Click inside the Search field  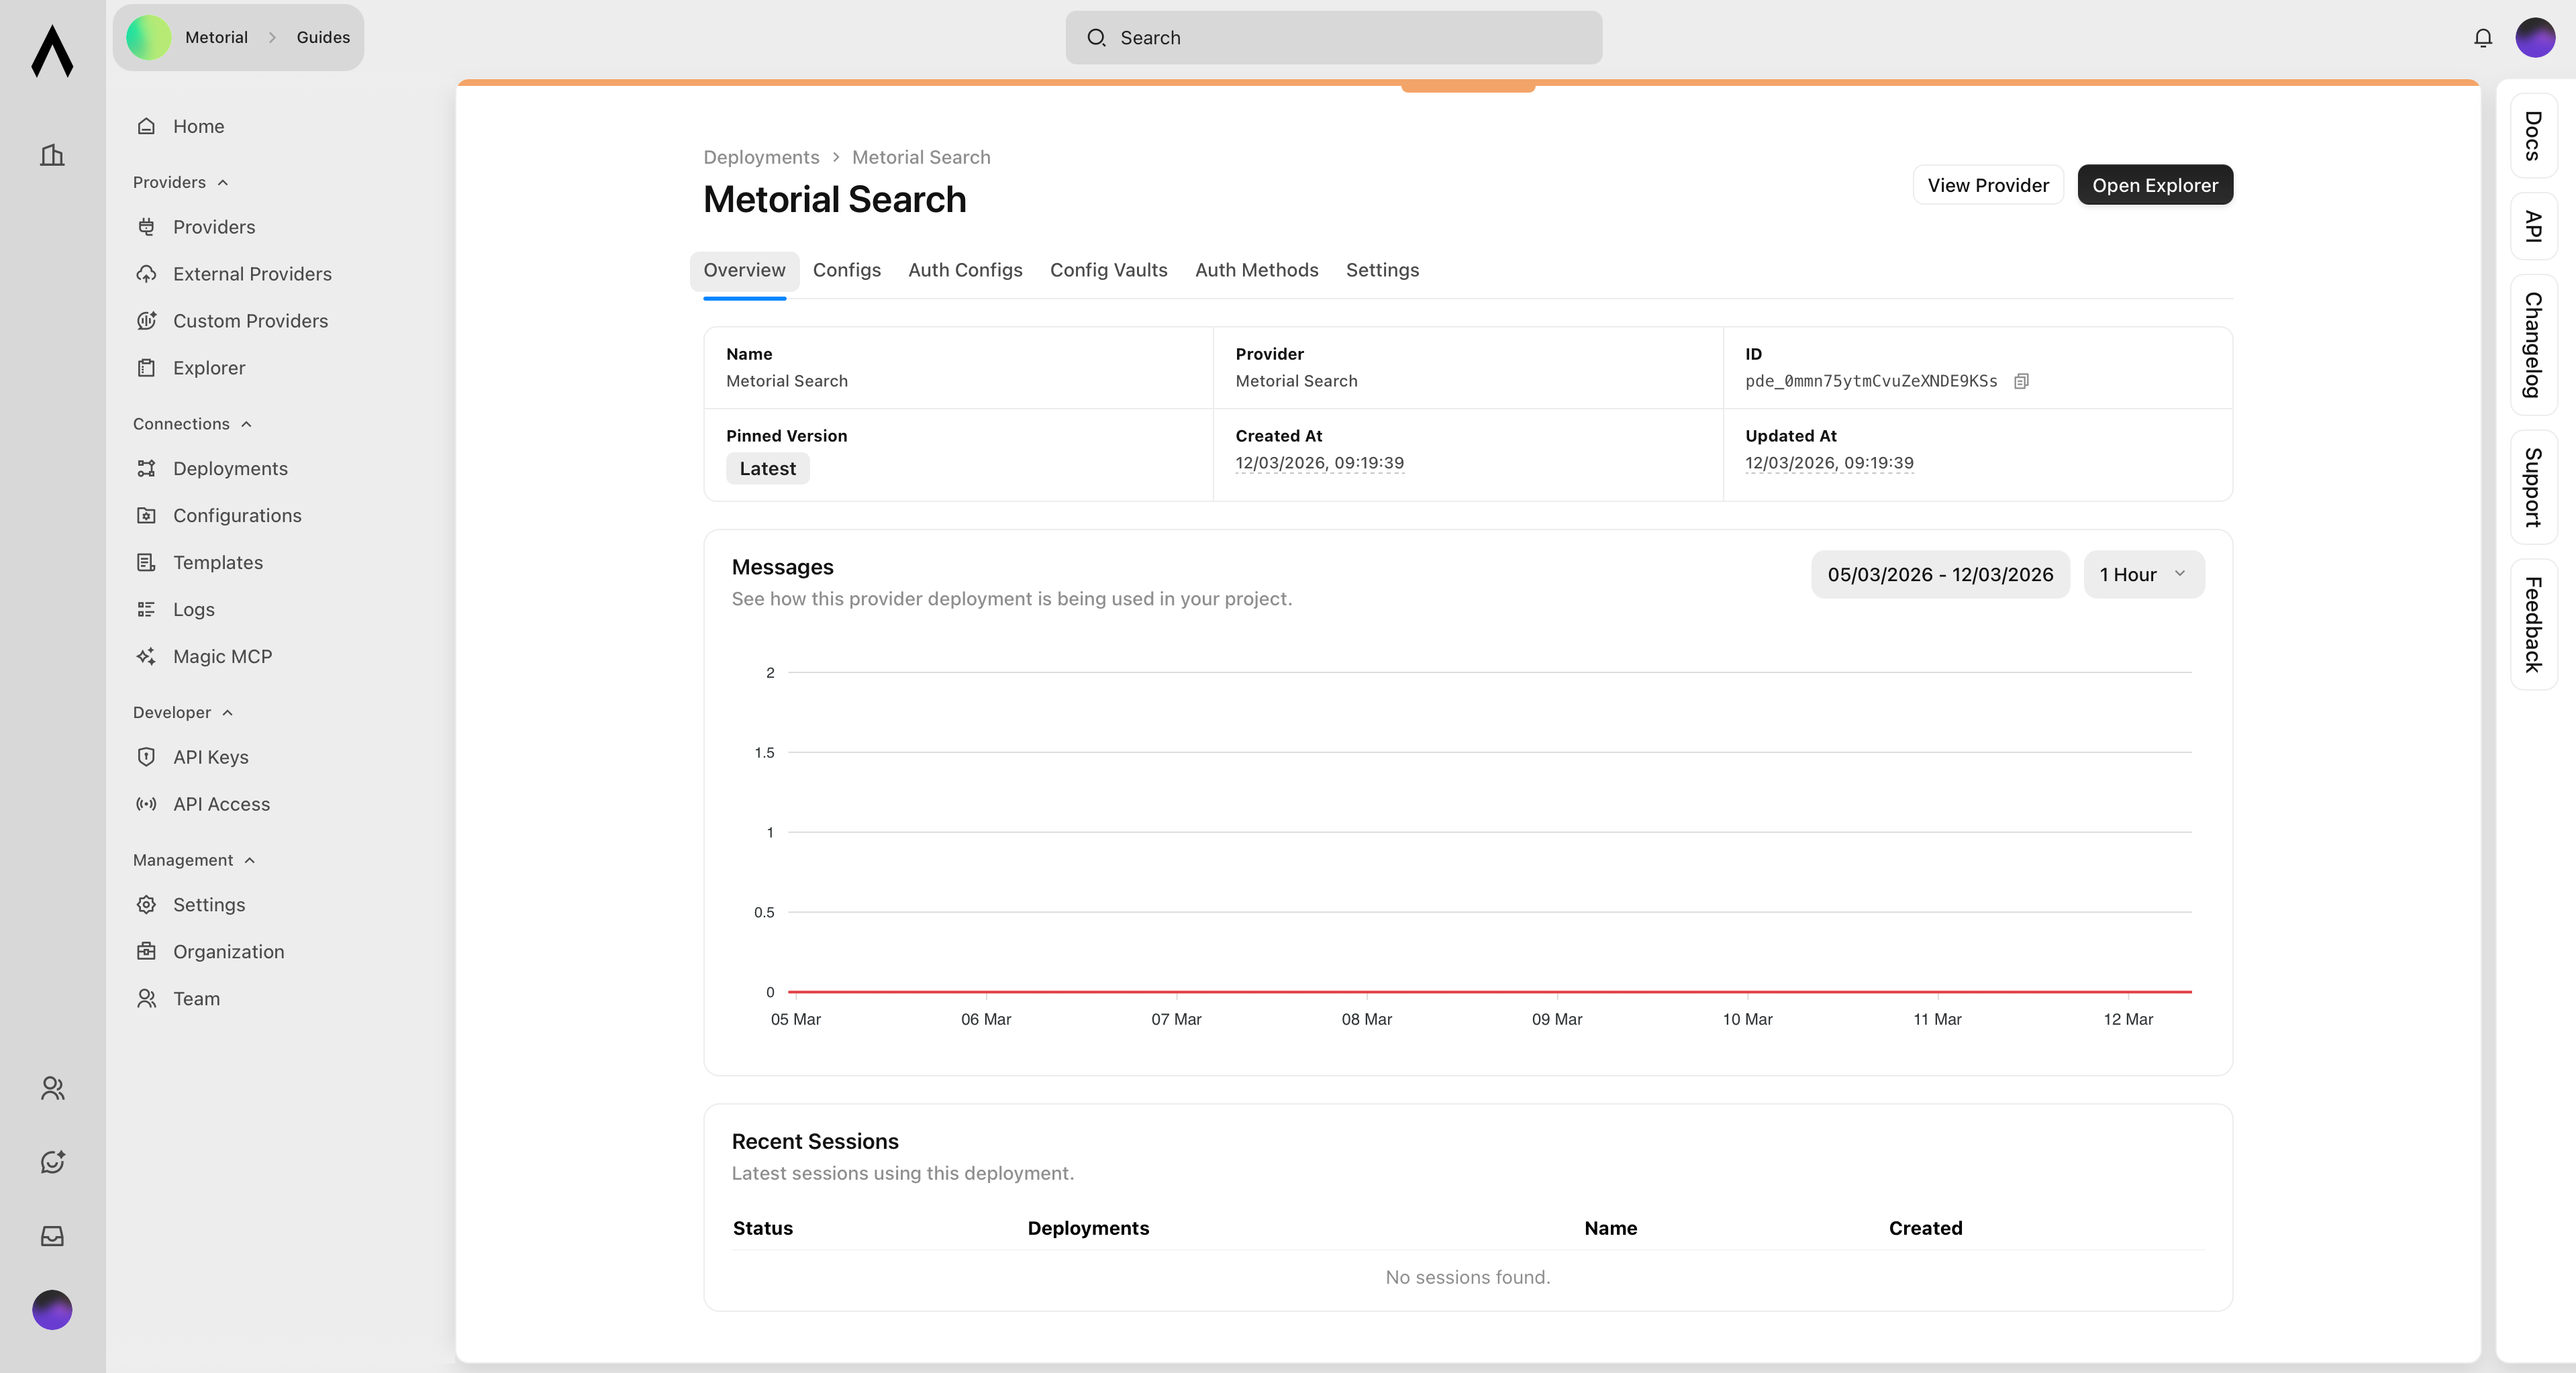[x=1334, y=38]
